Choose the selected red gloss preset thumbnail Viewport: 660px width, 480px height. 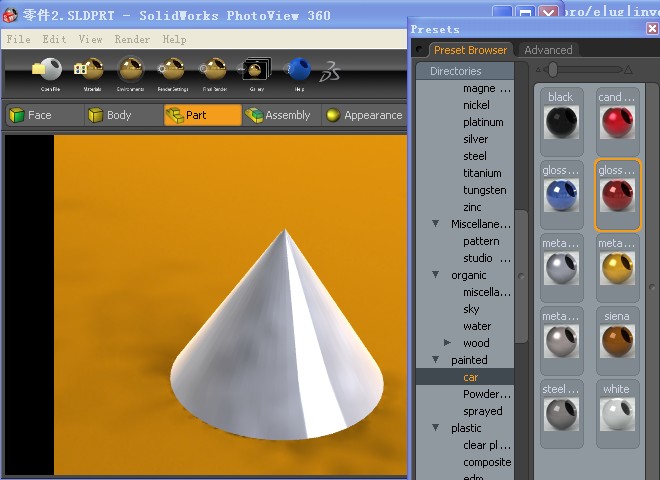(617, 195)
